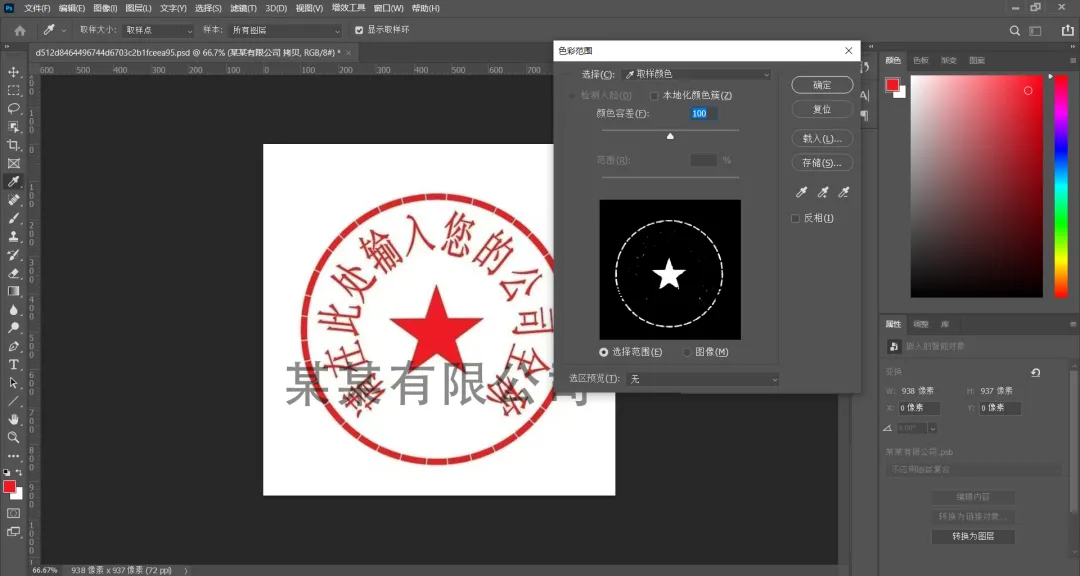
Task: Expand eyedropper tool preset arrow
Action: click(64, 30)
